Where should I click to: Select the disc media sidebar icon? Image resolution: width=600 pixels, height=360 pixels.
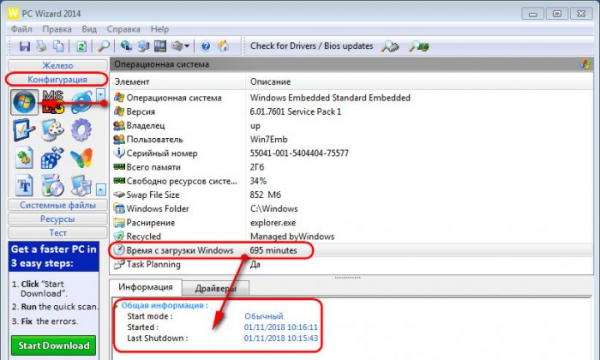click(x=53, y=185)
